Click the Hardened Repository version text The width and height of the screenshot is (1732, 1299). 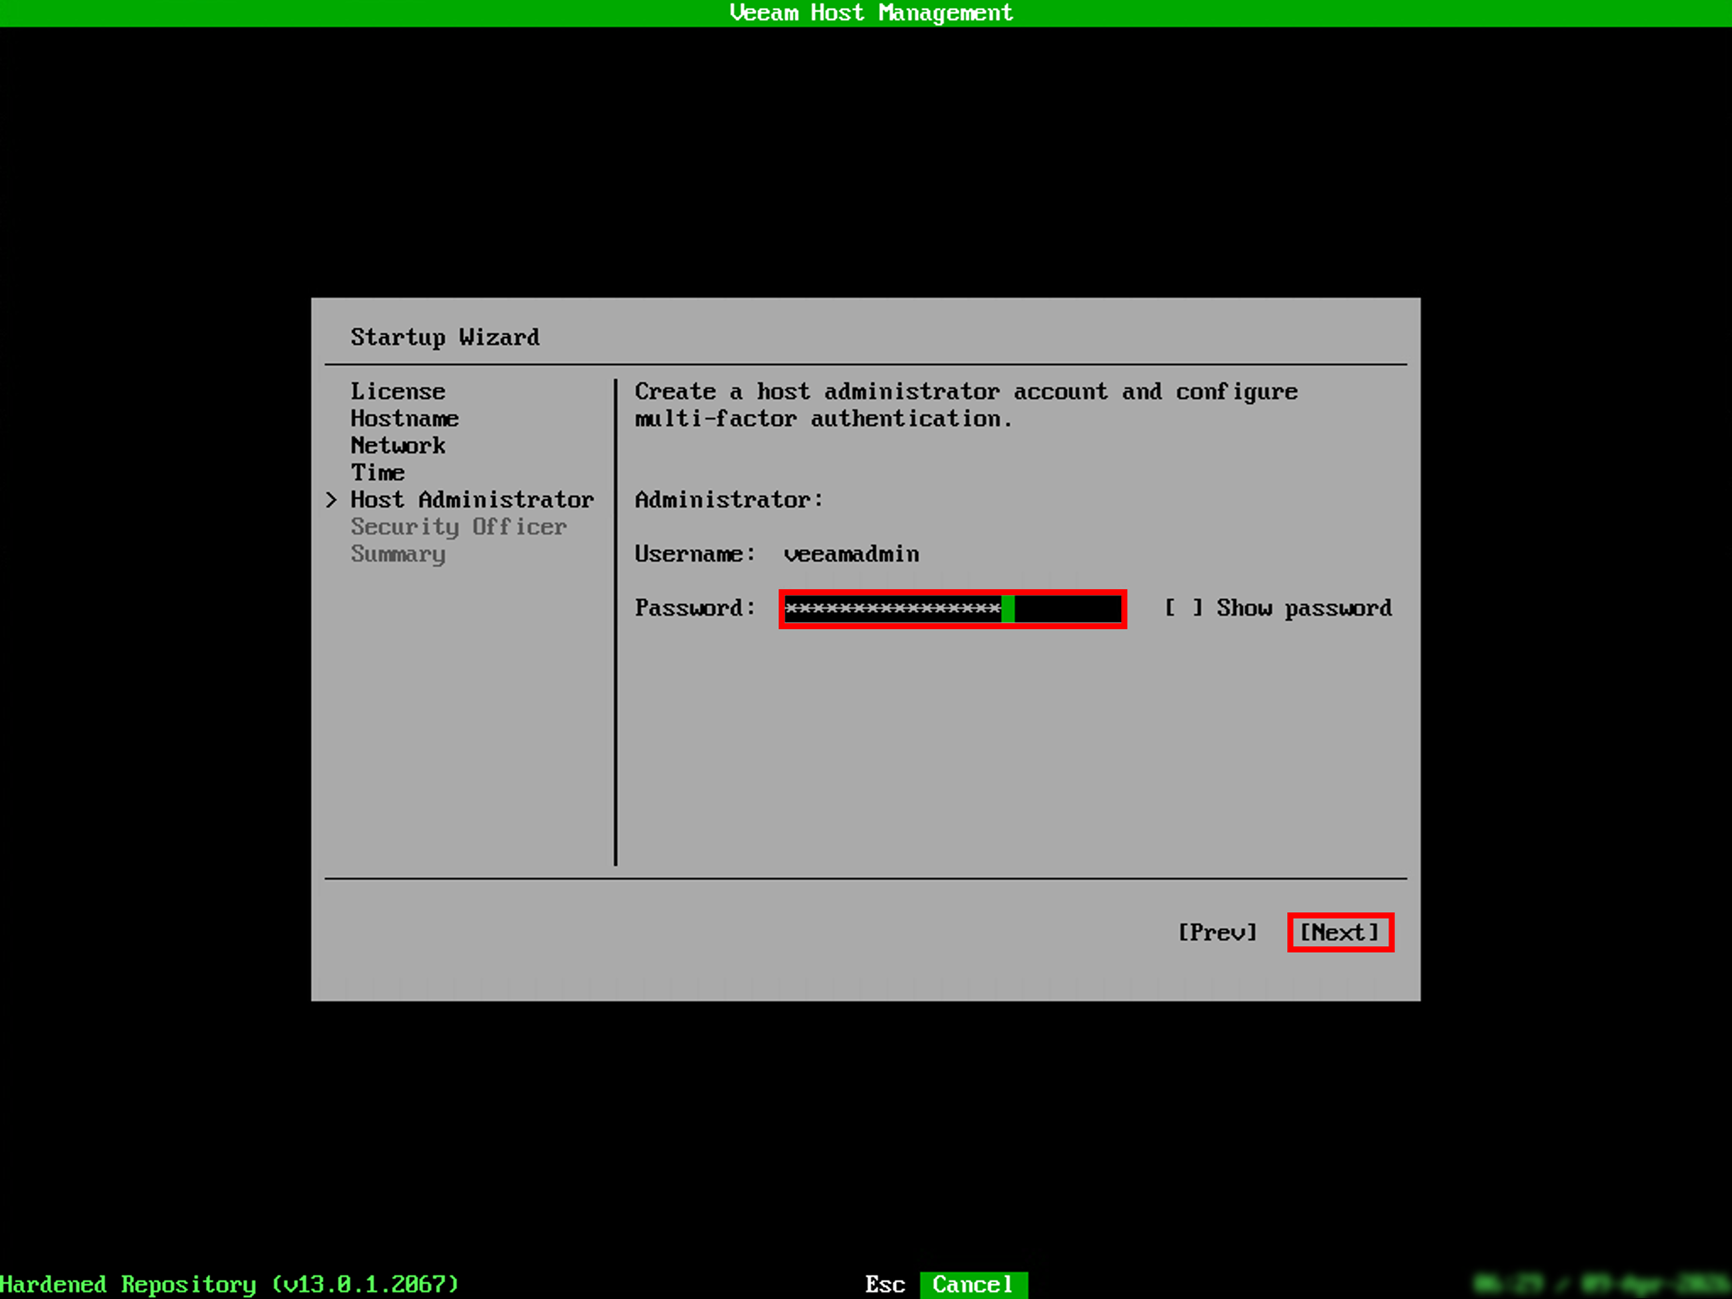tap(230, 1284)
